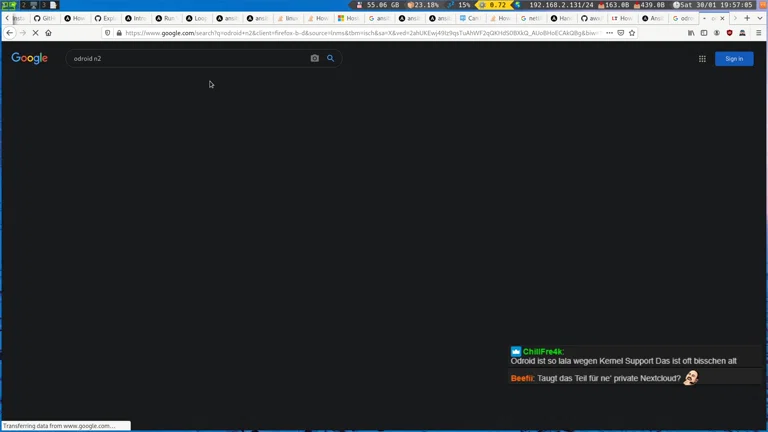Toggle the sidebar view icon

pyautogui.click(x=704, y=33)
